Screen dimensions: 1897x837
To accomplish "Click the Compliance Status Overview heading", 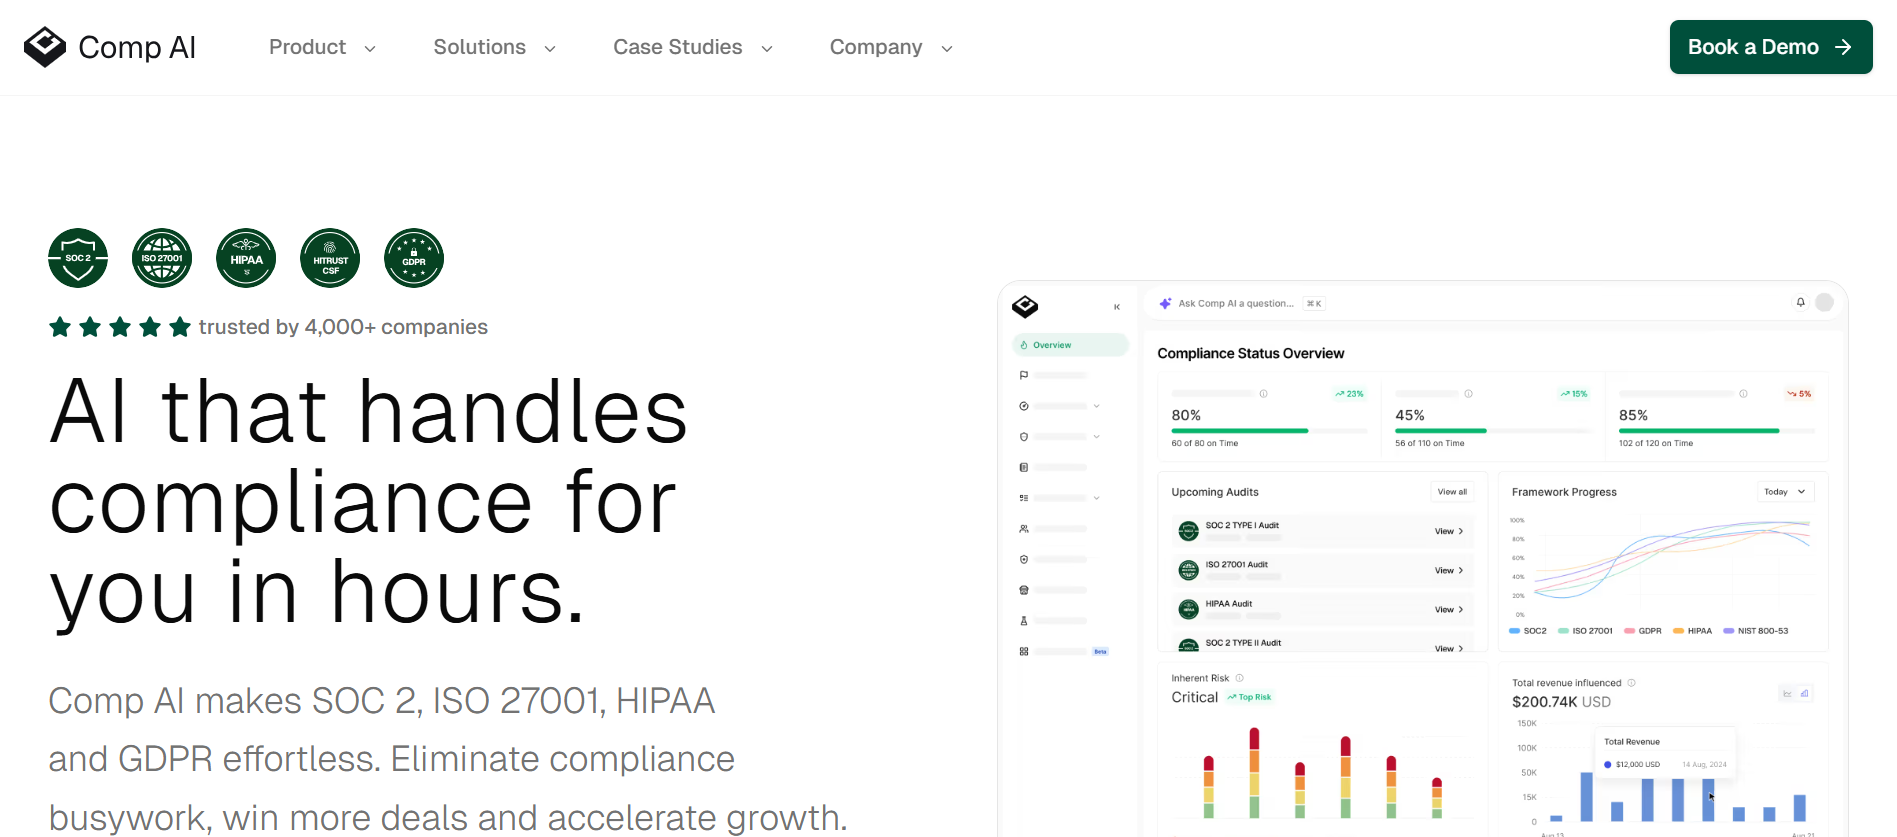I will pyautogui.click(x=1251, y=353).
